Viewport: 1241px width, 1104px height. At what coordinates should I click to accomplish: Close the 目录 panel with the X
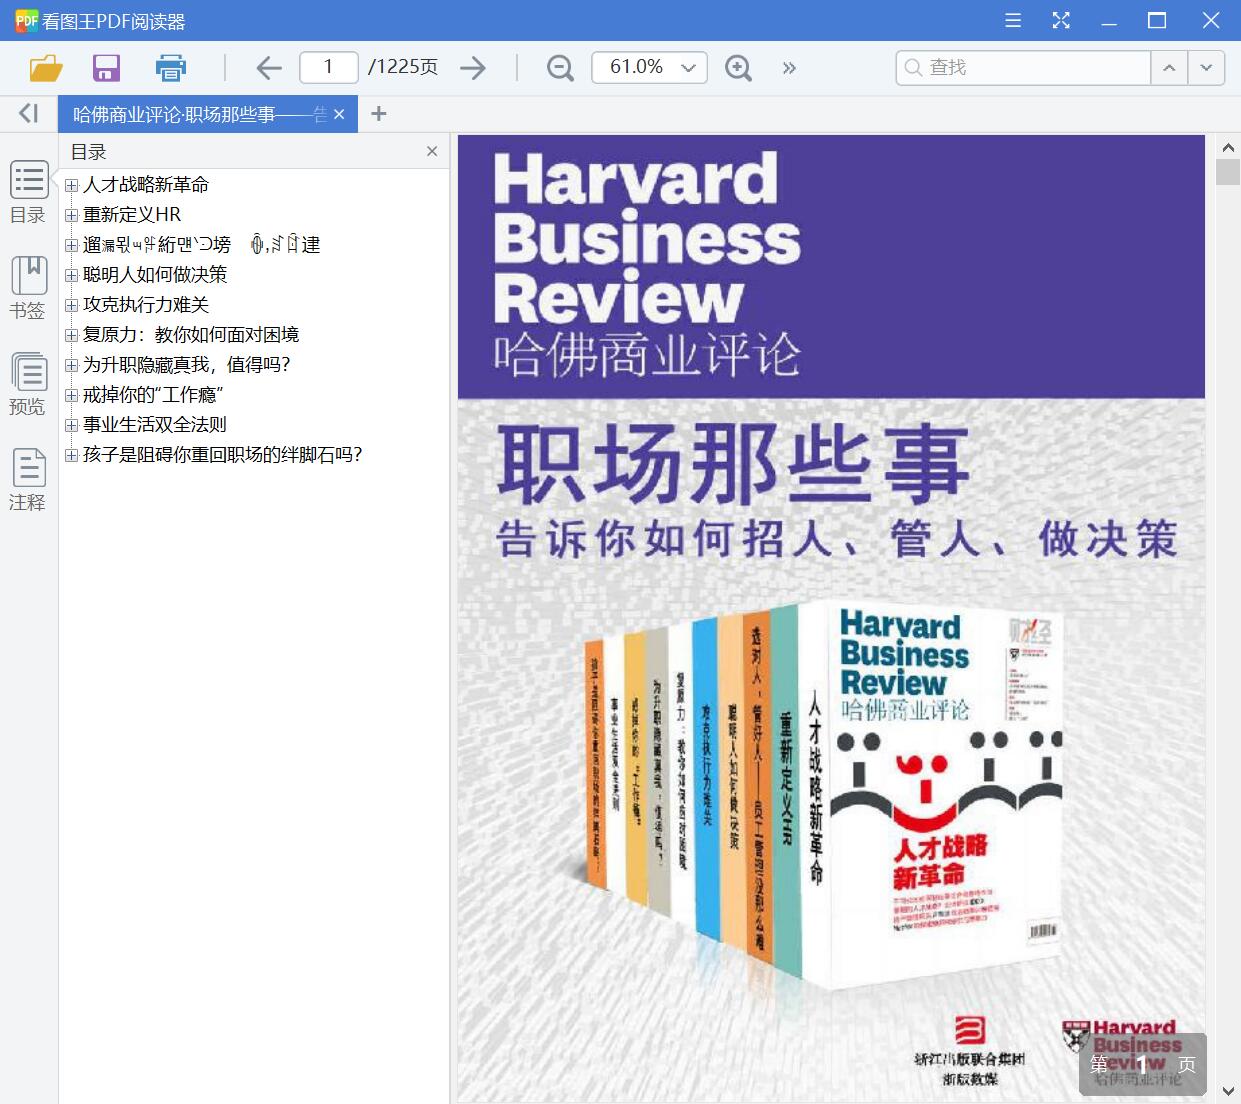pos(432,151)
